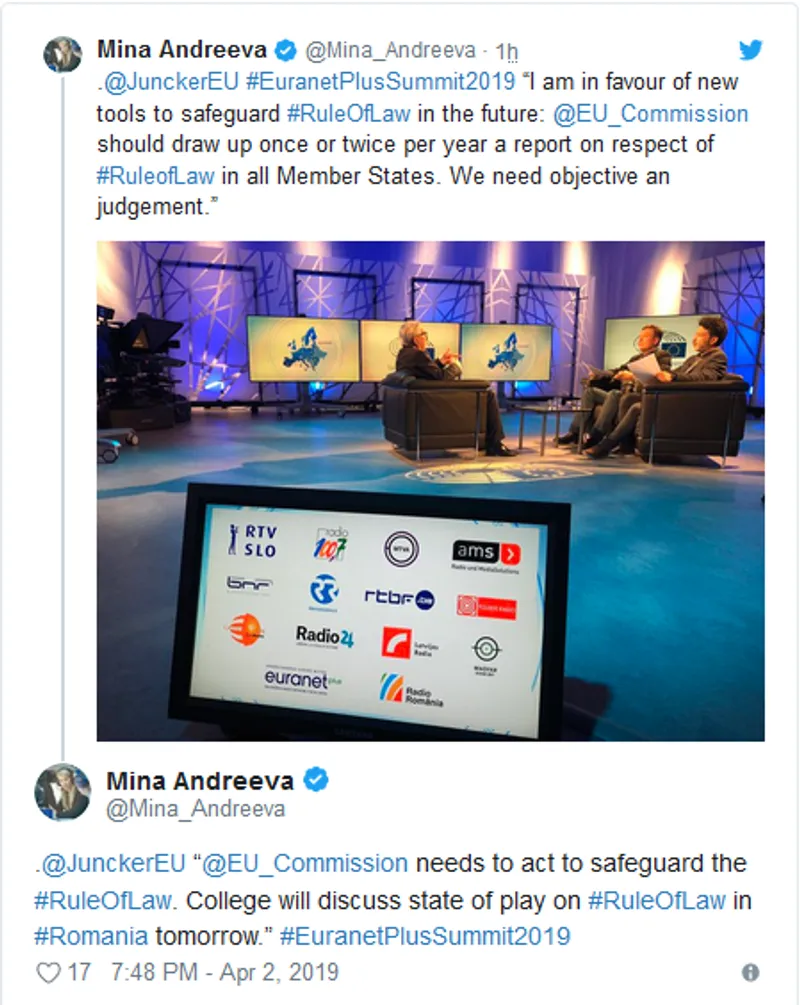Click verified badge beside top tweet name
The height and width of the screenshot is (1005, 800).
click(285, 50)
